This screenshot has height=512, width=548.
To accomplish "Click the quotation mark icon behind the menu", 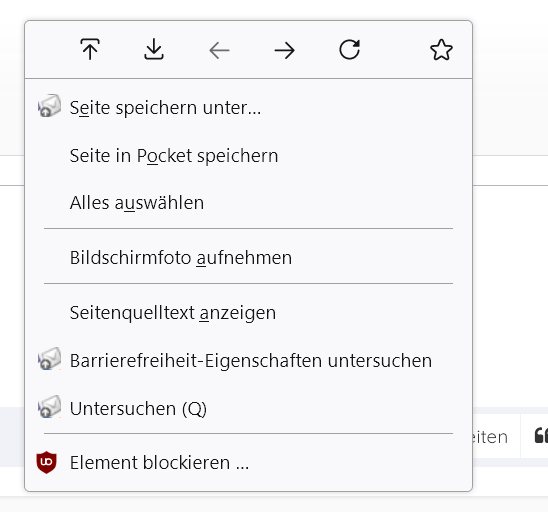I will pyautogui.click(x=541, y=436).
